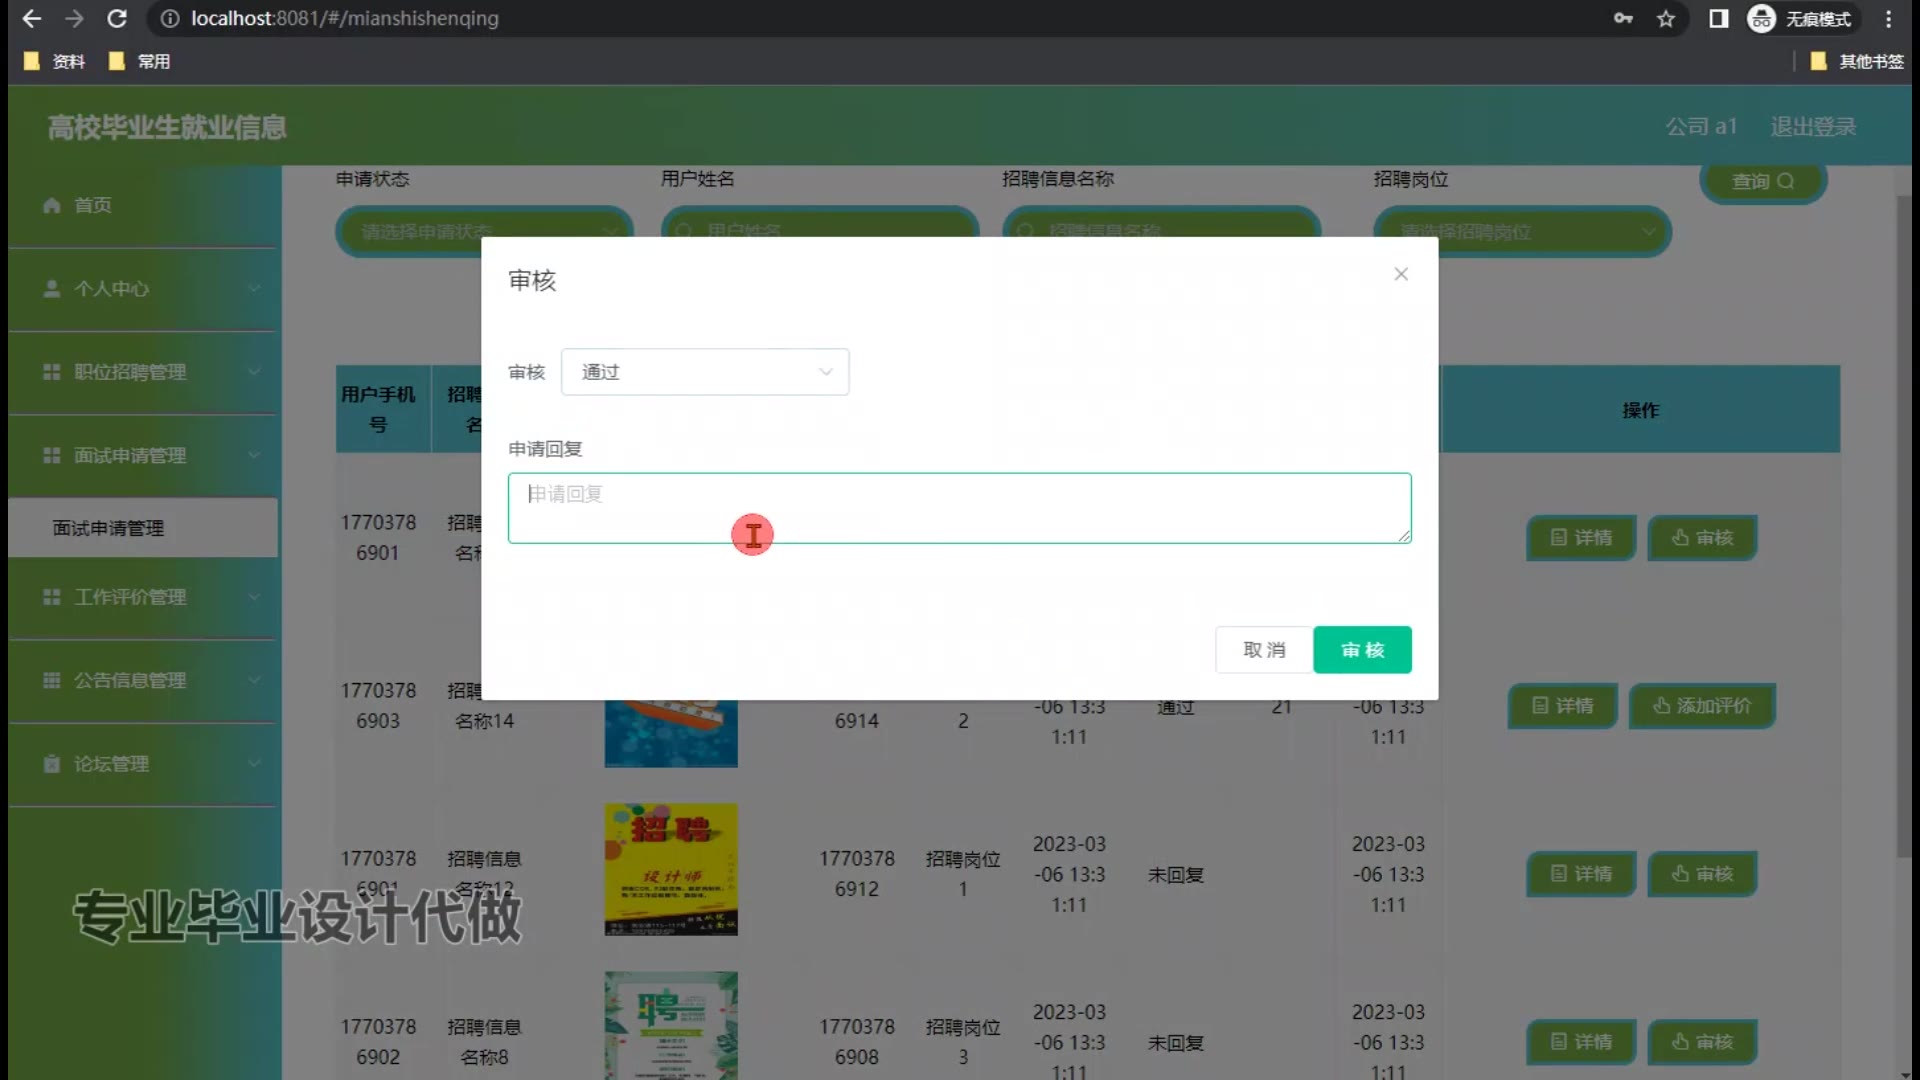Click the browser reload icon

117,18
